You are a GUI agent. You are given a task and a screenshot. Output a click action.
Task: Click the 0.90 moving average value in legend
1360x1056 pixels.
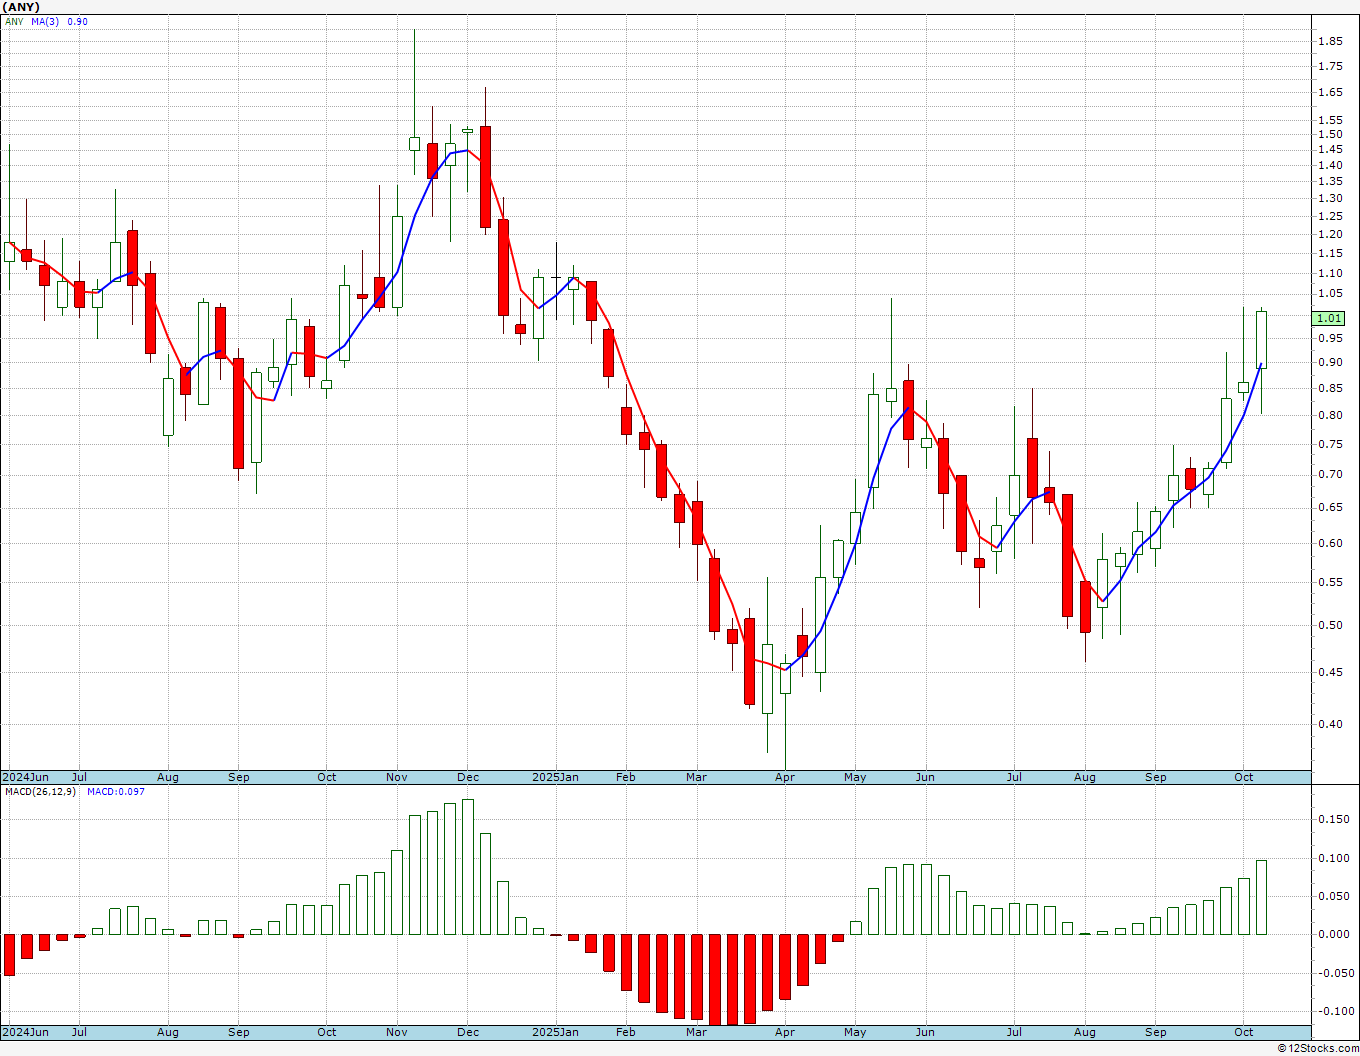coord(77,21)
